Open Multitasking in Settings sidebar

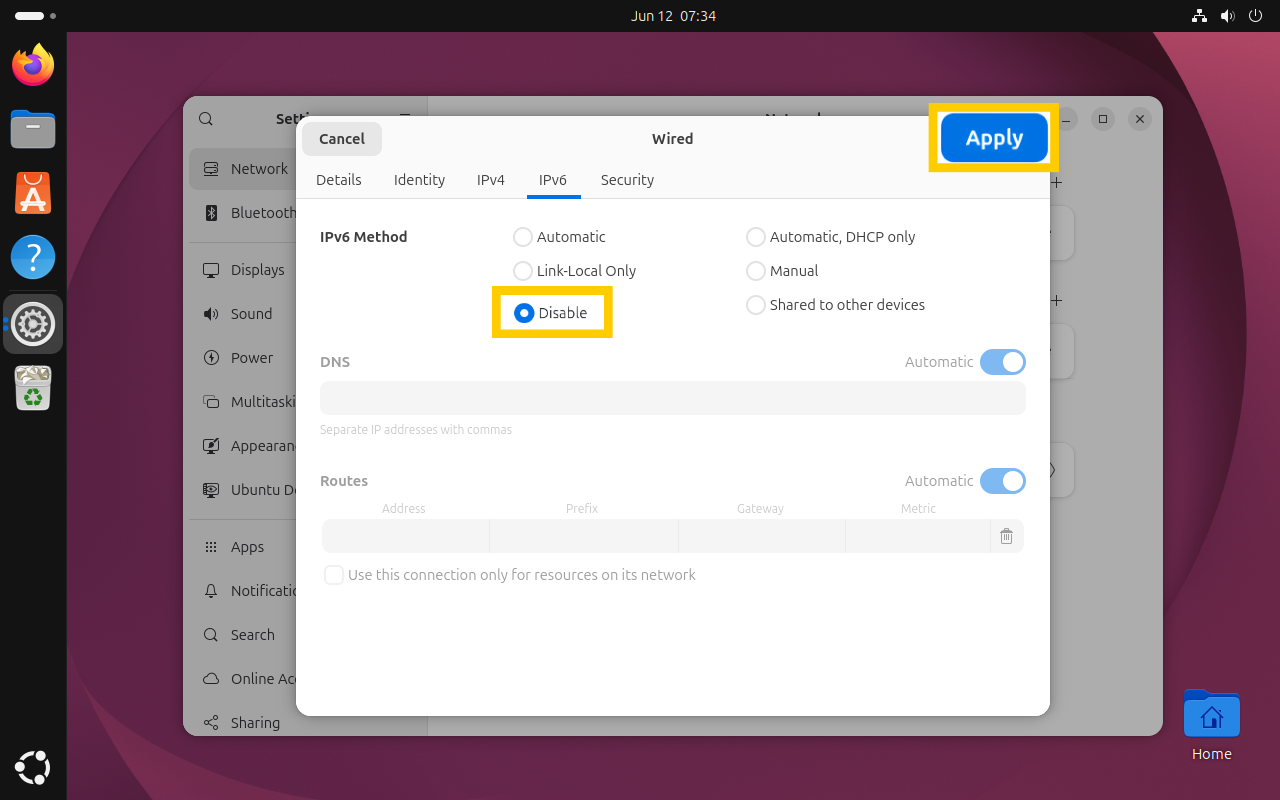click(243, 402)
